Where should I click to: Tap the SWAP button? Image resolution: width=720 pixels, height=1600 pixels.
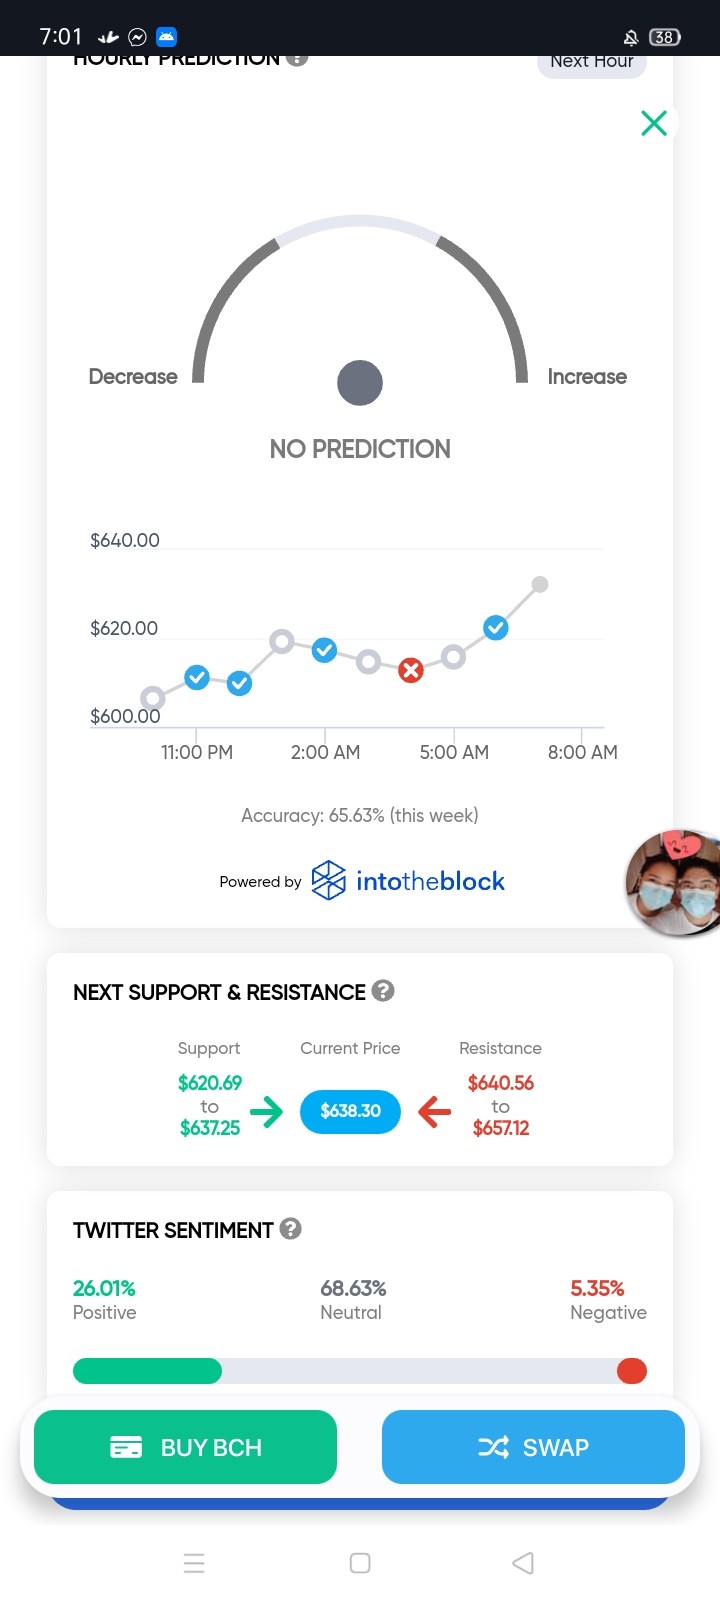[x=533, y=1447]
